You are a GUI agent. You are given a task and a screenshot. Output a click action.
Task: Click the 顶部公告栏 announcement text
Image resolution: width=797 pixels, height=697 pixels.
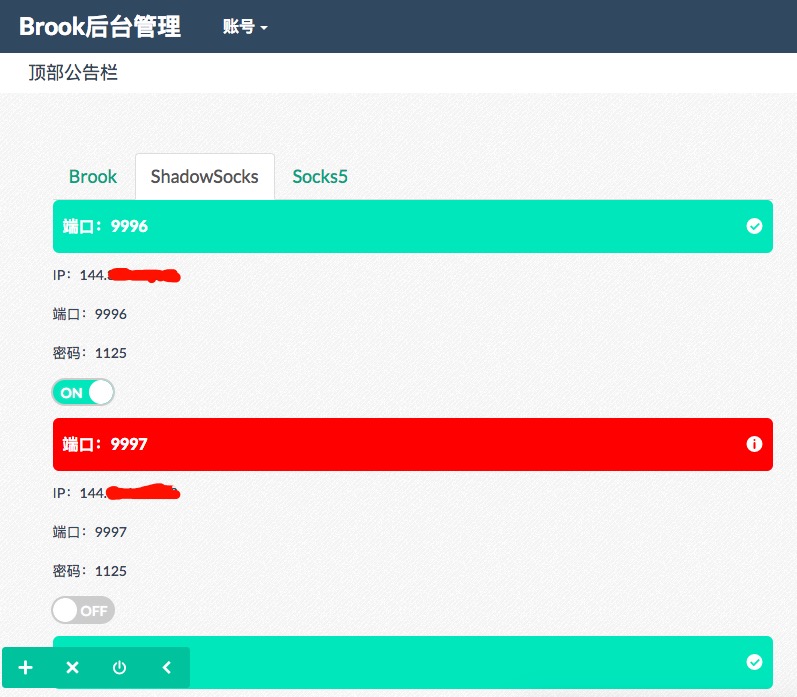pyautogui.click(x=73, y=73)
